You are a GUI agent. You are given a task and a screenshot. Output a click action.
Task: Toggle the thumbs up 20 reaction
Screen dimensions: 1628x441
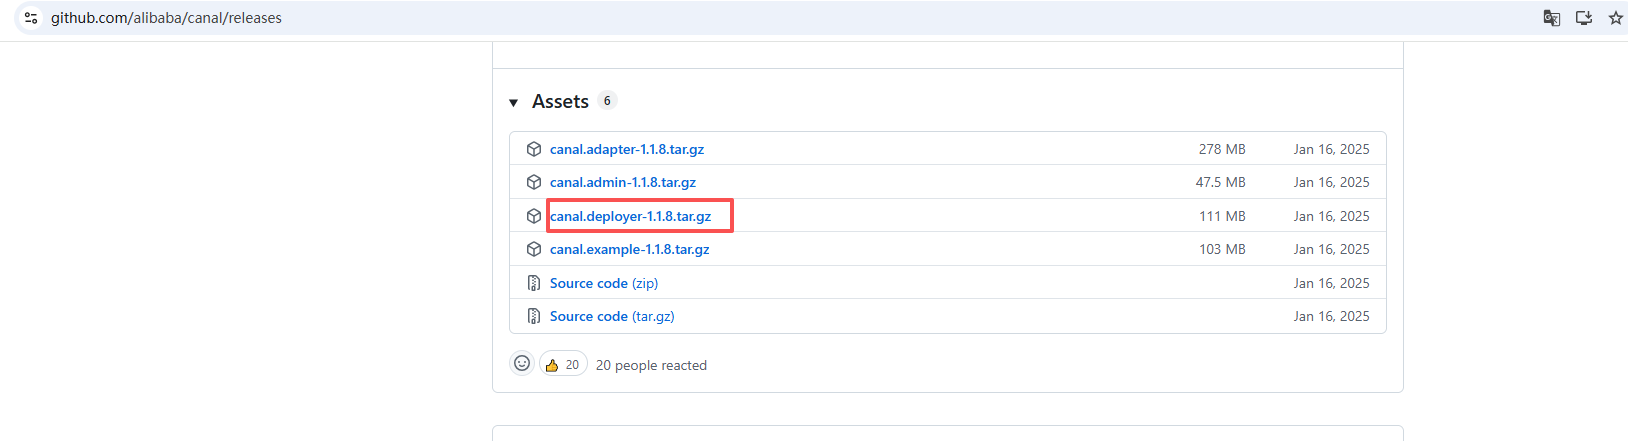(563, 364)
